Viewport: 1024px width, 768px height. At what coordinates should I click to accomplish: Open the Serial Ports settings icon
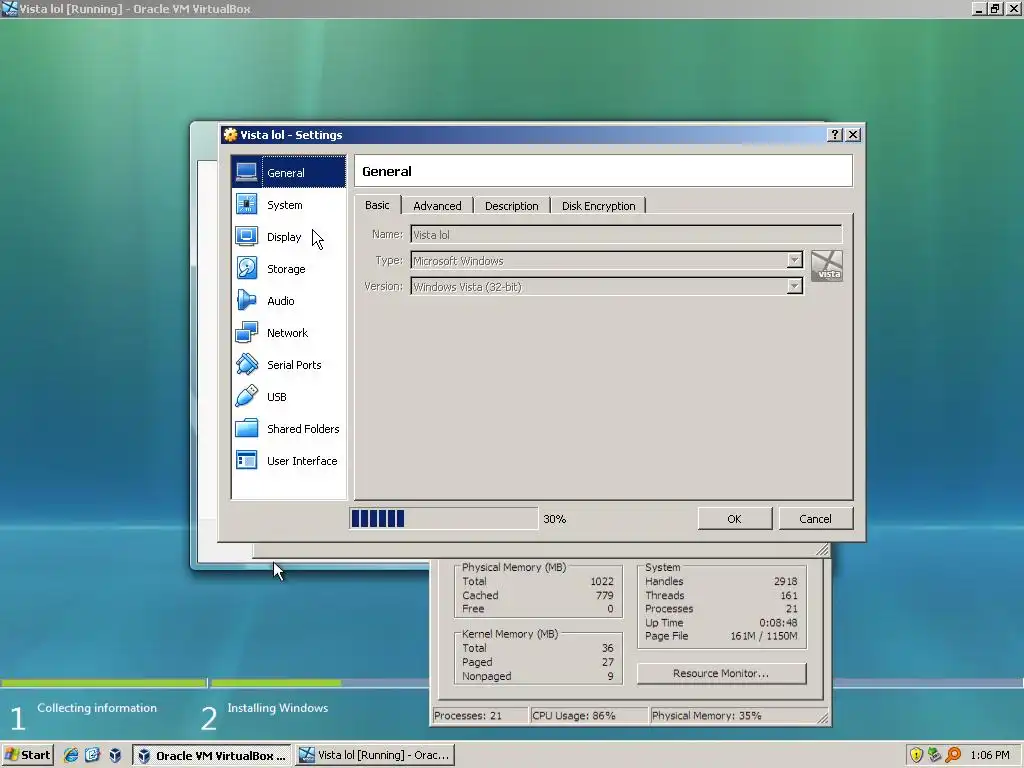(247, 364)
